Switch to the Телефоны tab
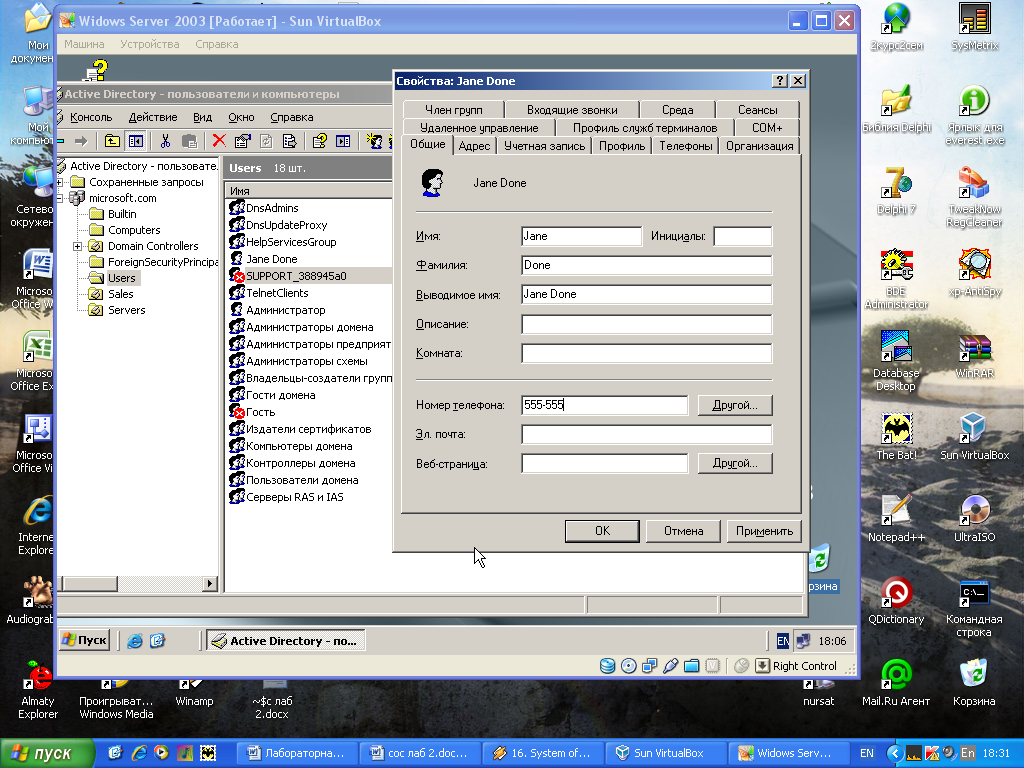 tap(686, 146)
